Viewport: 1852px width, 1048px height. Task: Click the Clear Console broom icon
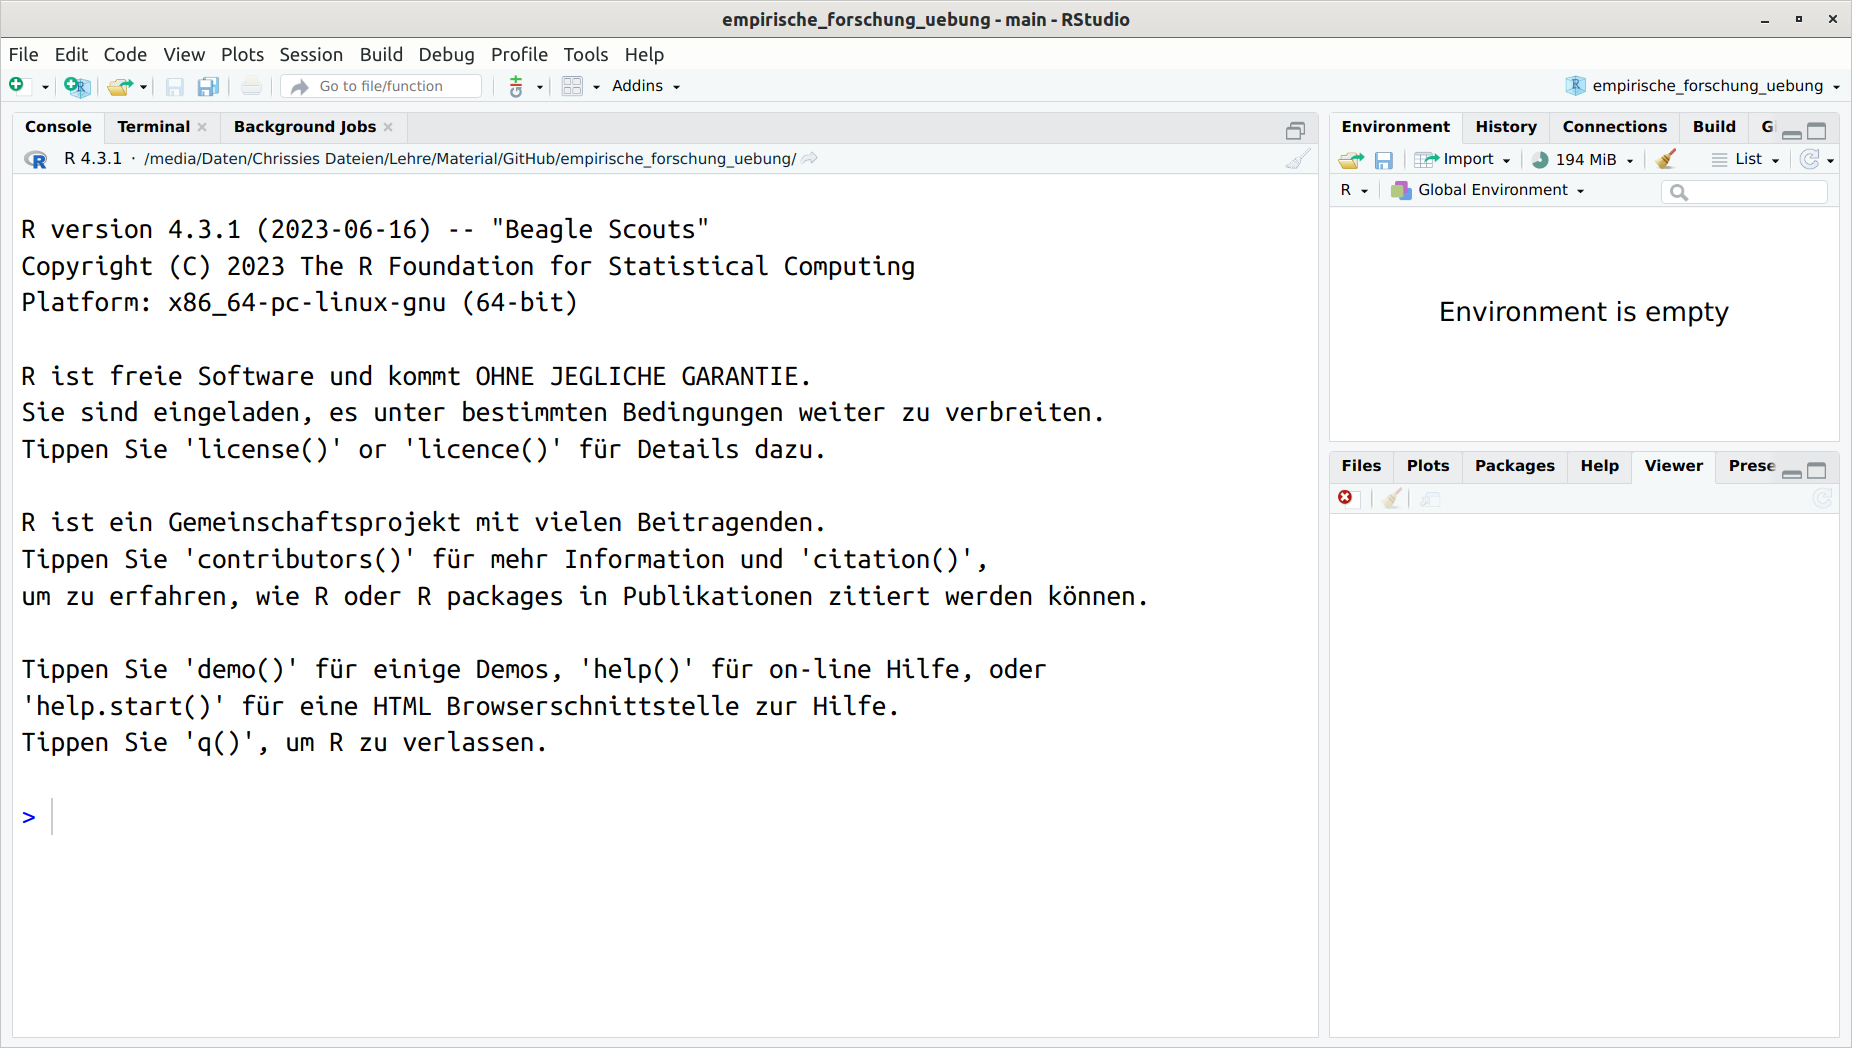point(1297,159)
